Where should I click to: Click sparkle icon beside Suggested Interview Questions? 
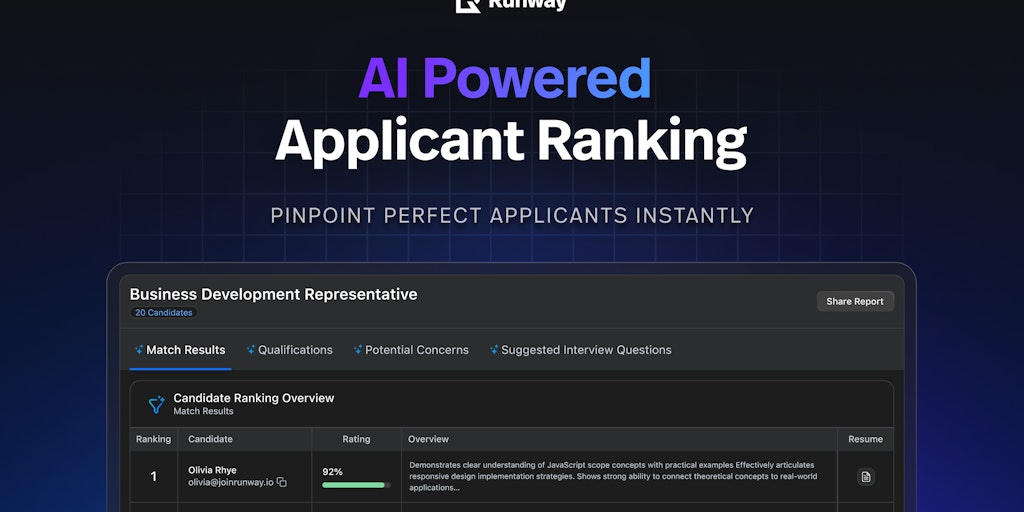click(494, 349)
